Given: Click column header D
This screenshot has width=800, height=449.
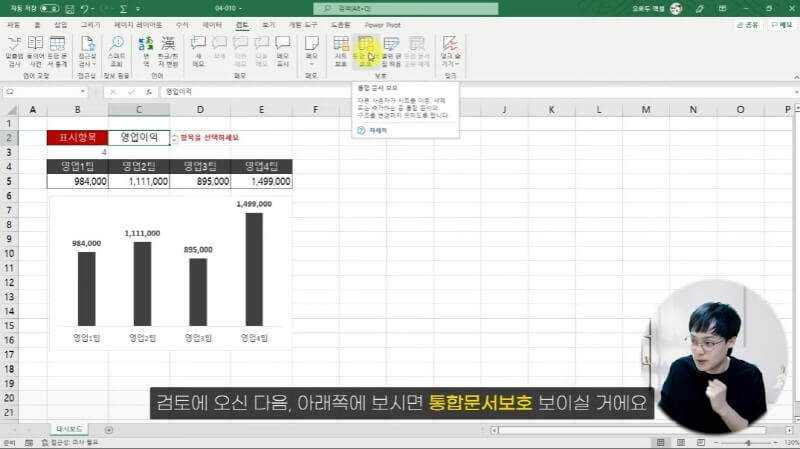Looking at the screenshot, I should (200, 110).
